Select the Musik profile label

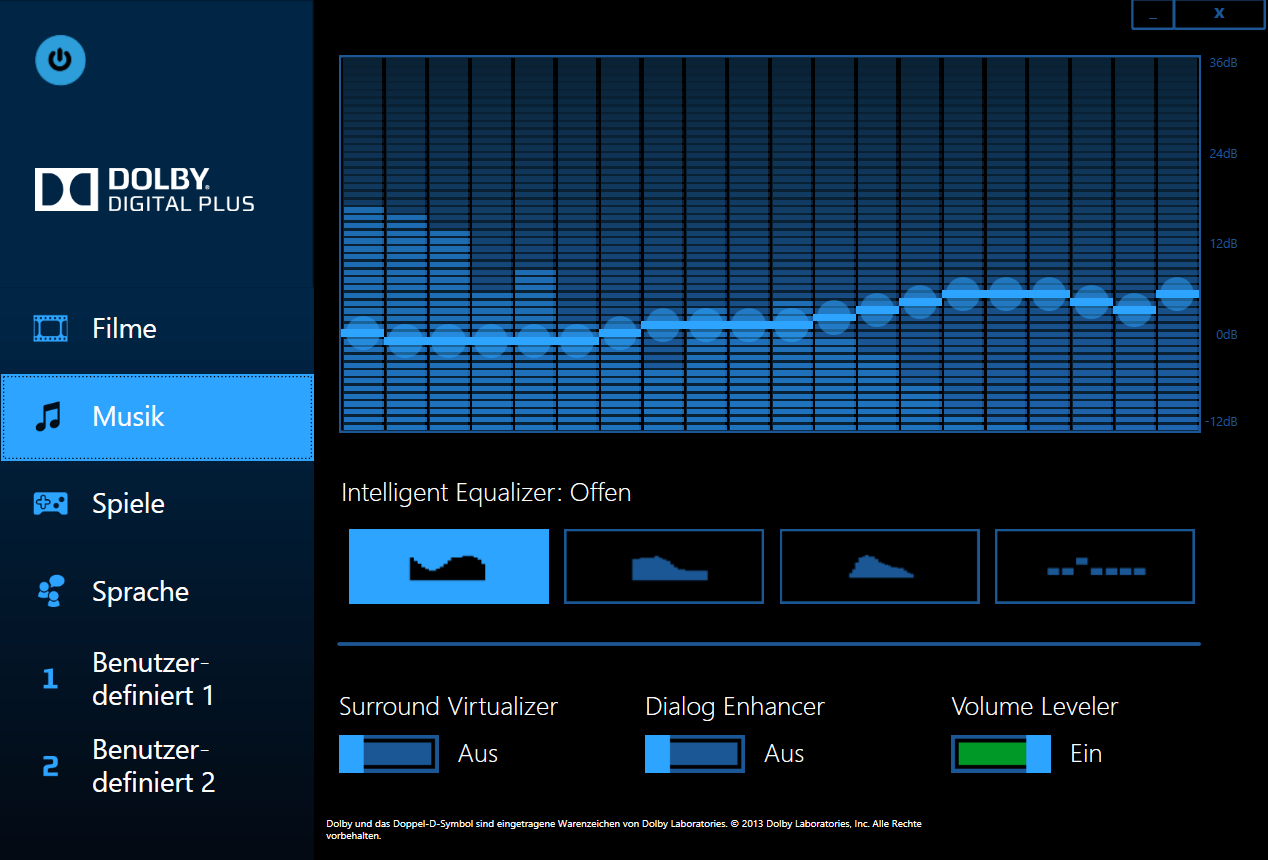point(128,416)
